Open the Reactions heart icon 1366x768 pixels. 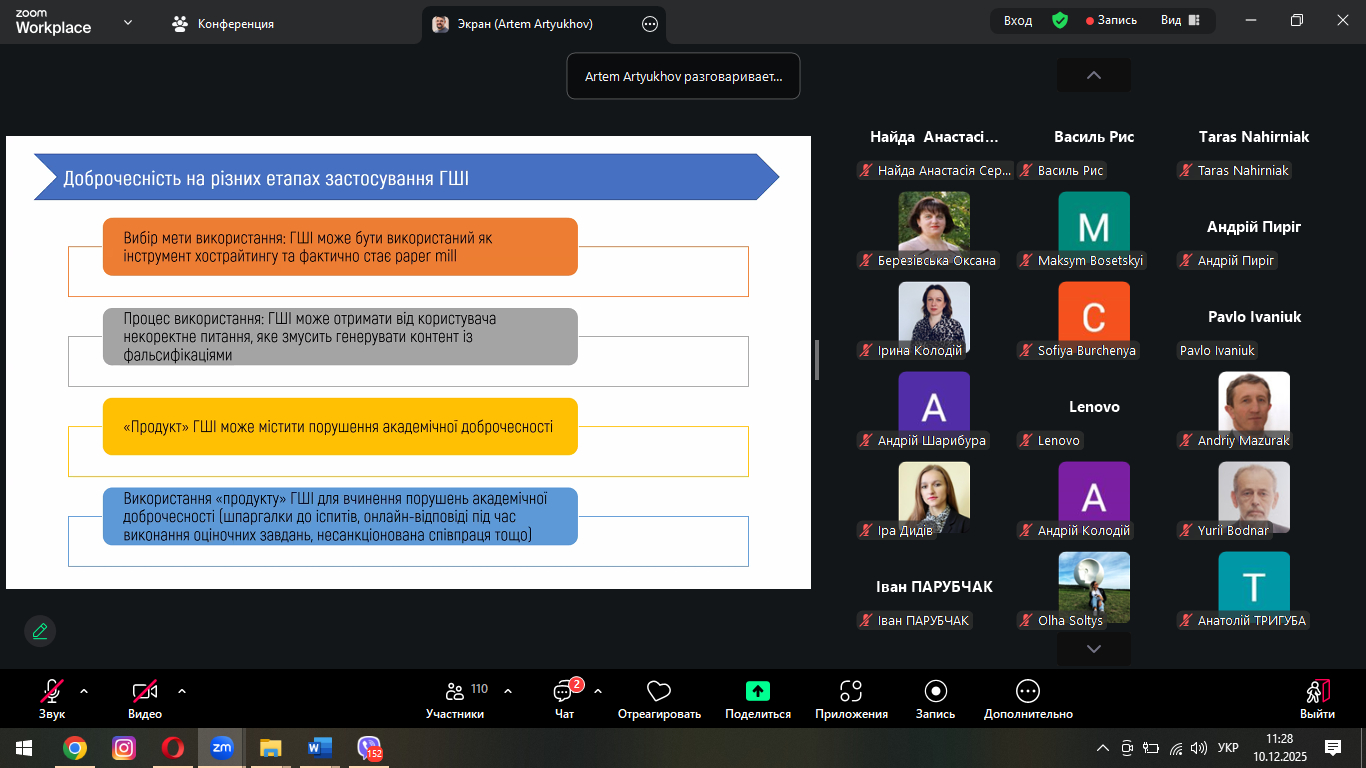(x=658, y=691)
